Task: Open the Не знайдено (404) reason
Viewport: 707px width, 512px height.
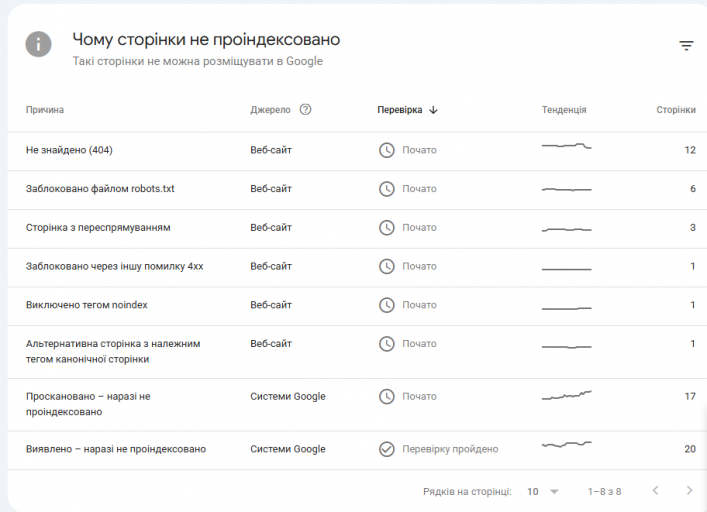Action: tap(69, 150)
